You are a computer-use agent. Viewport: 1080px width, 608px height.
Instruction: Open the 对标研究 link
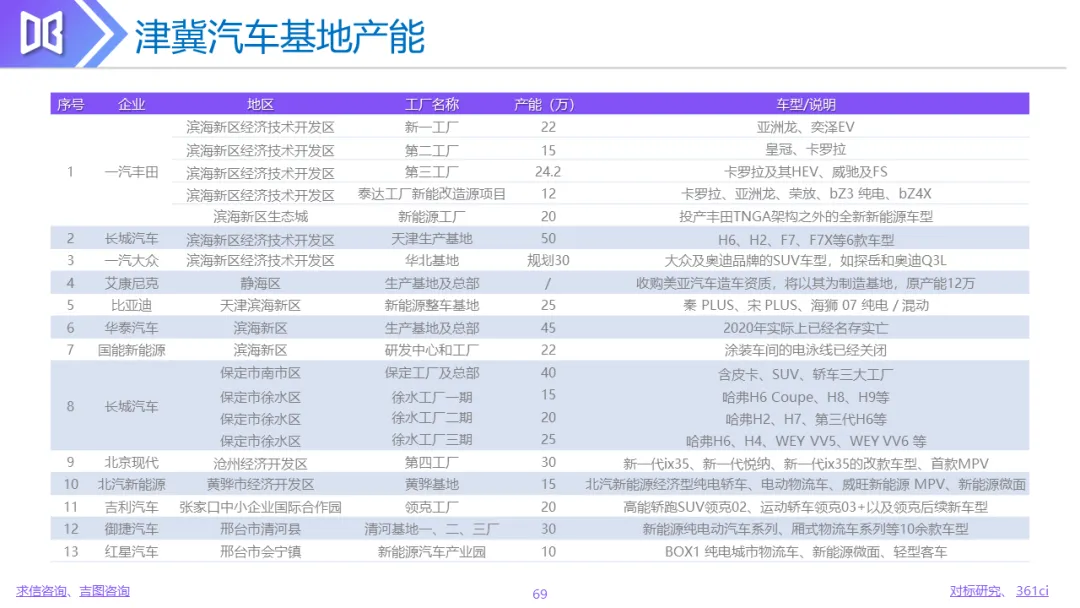click(975, 591)
